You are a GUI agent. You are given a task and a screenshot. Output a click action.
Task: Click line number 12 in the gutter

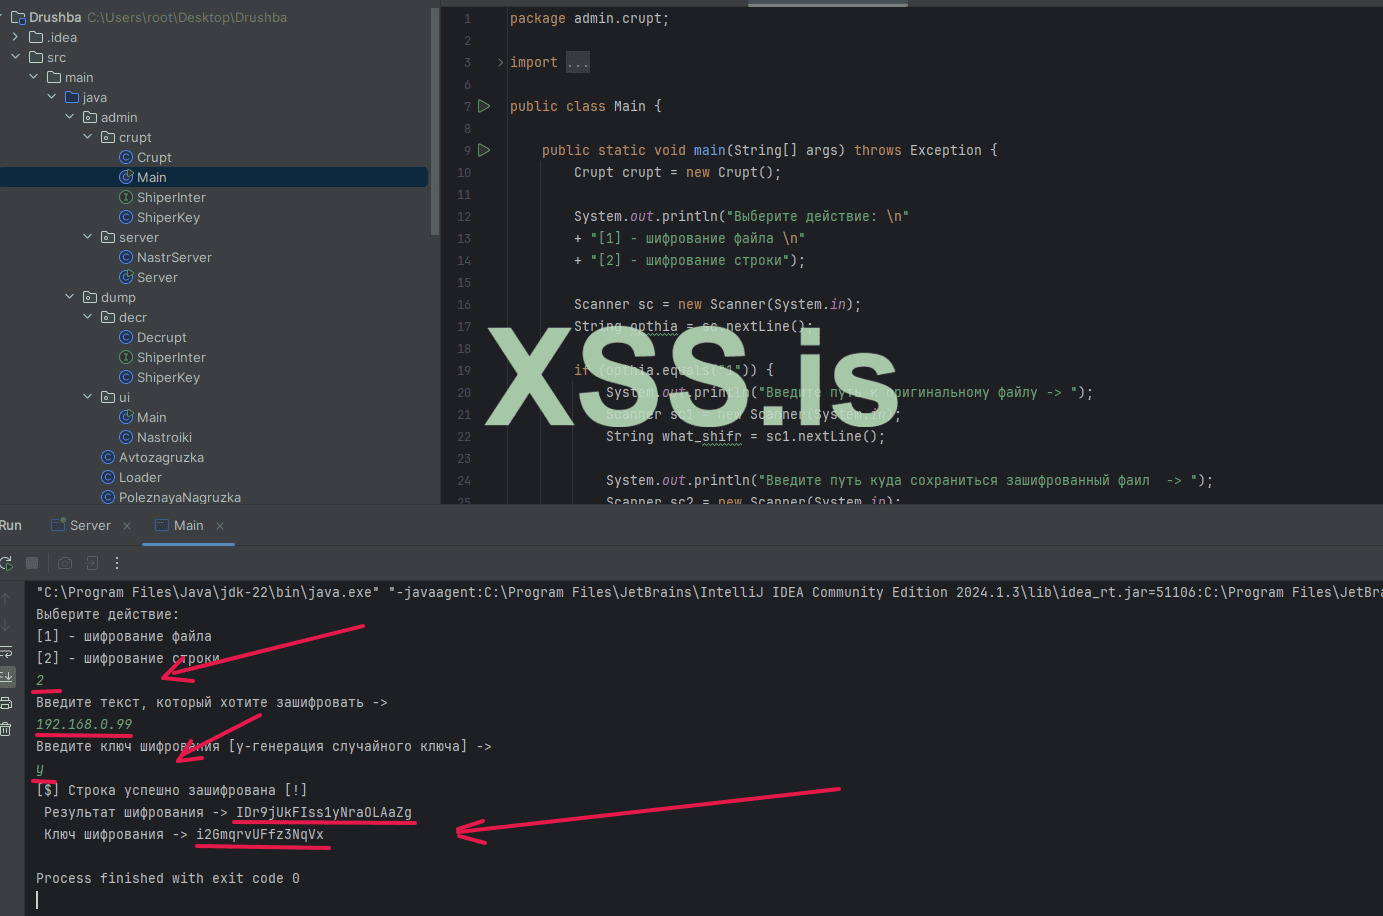(464, 216)
